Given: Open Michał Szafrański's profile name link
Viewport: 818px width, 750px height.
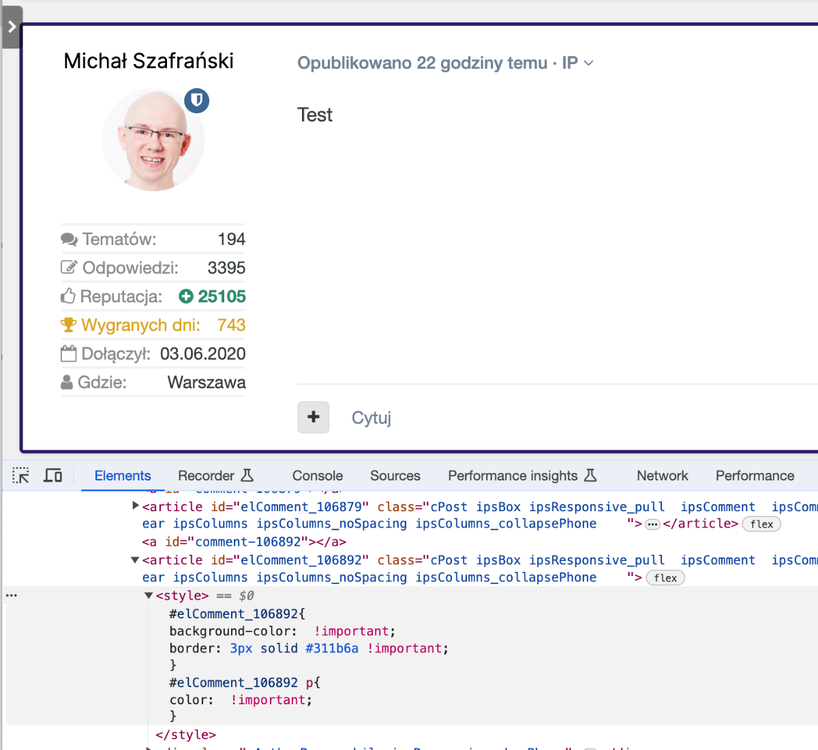Looking at the screenshot, I should tap(148, 61).
